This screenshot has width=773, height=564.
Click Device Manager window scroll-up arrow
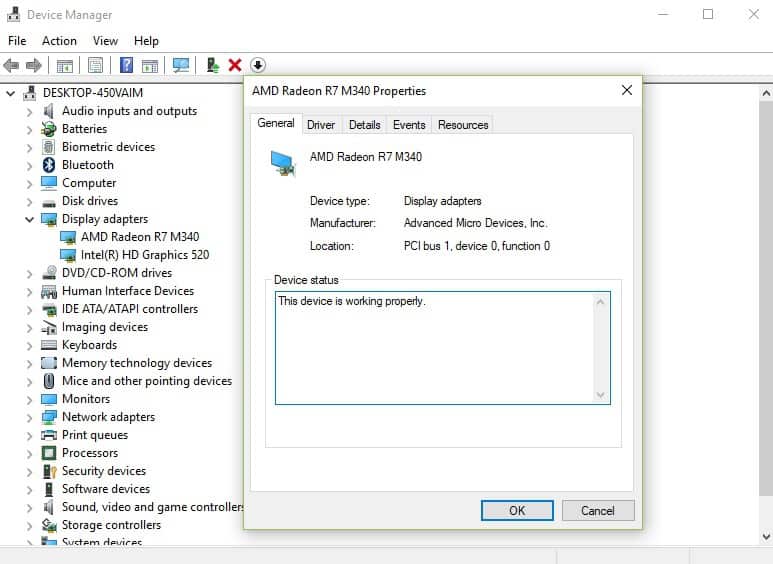(766, 93)
